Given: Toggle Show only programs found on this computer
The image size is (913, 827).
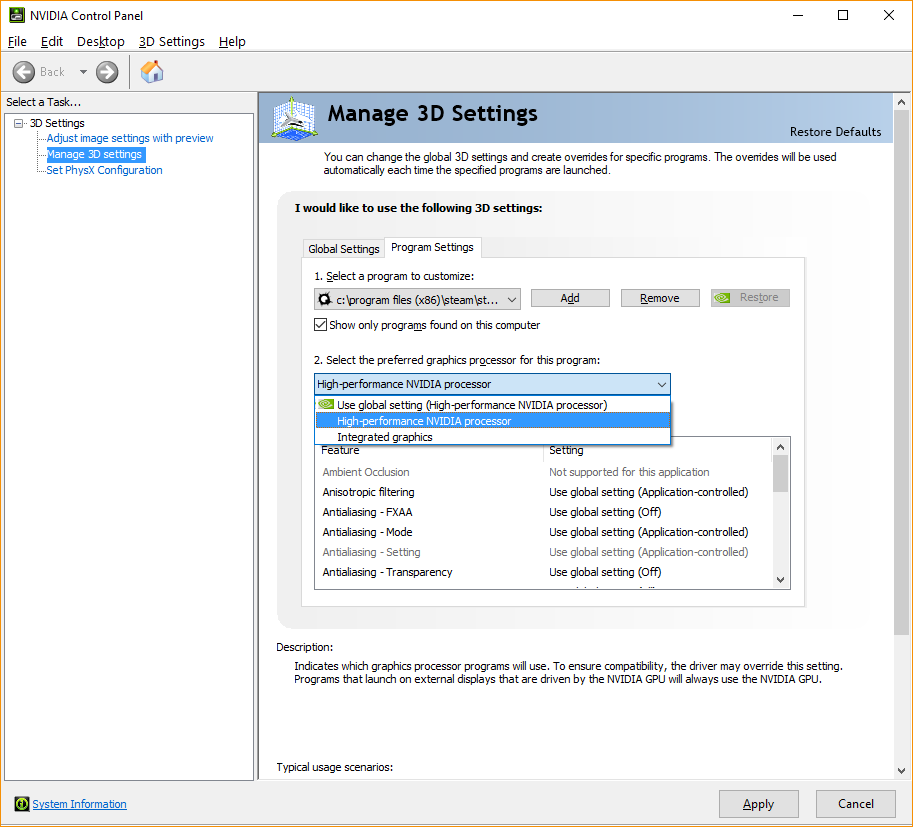Looking at the screenshot, I should (320, 324).
